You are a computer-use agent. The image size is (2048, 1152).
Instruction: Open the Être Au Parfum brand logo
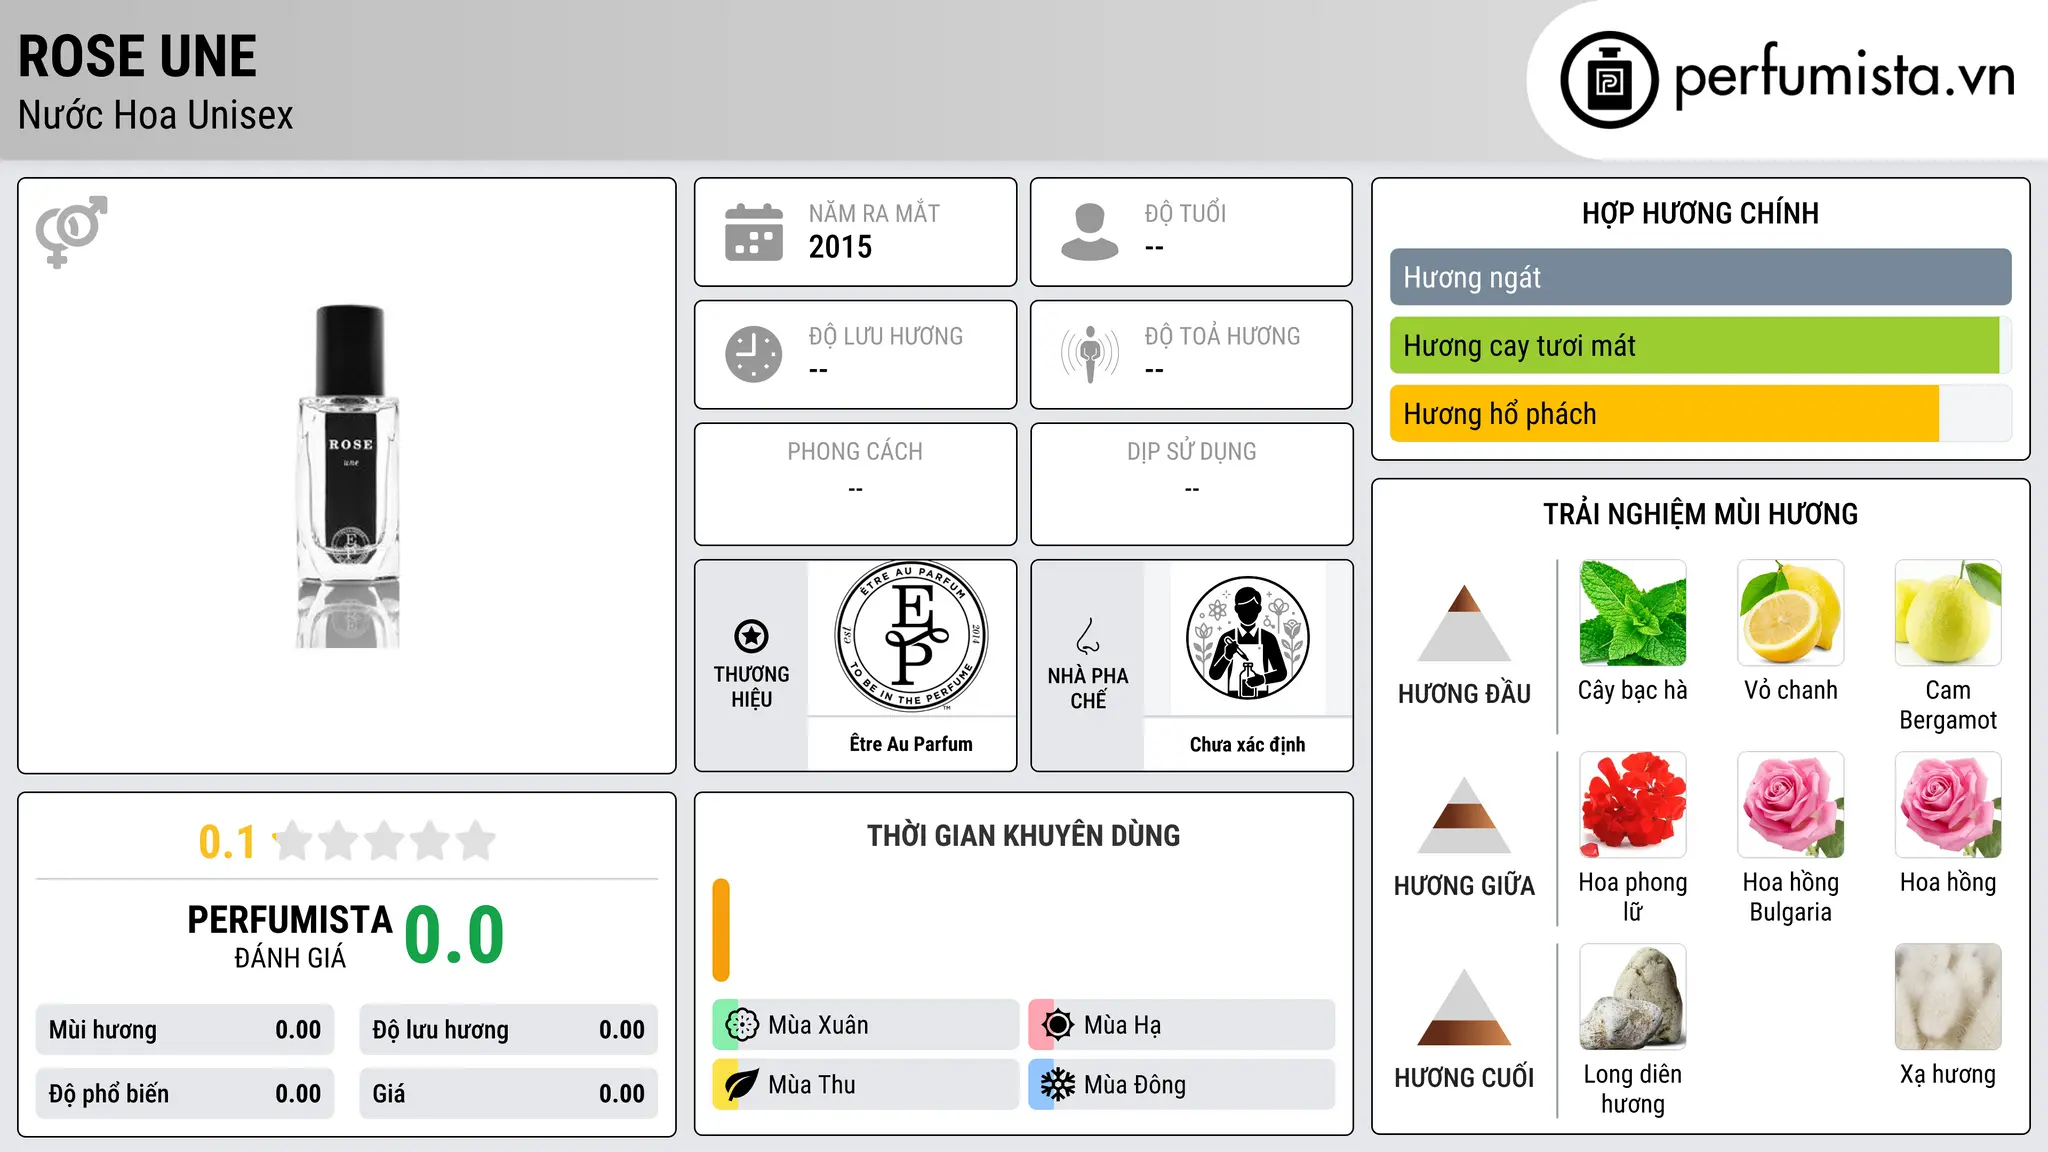point(911,637)
